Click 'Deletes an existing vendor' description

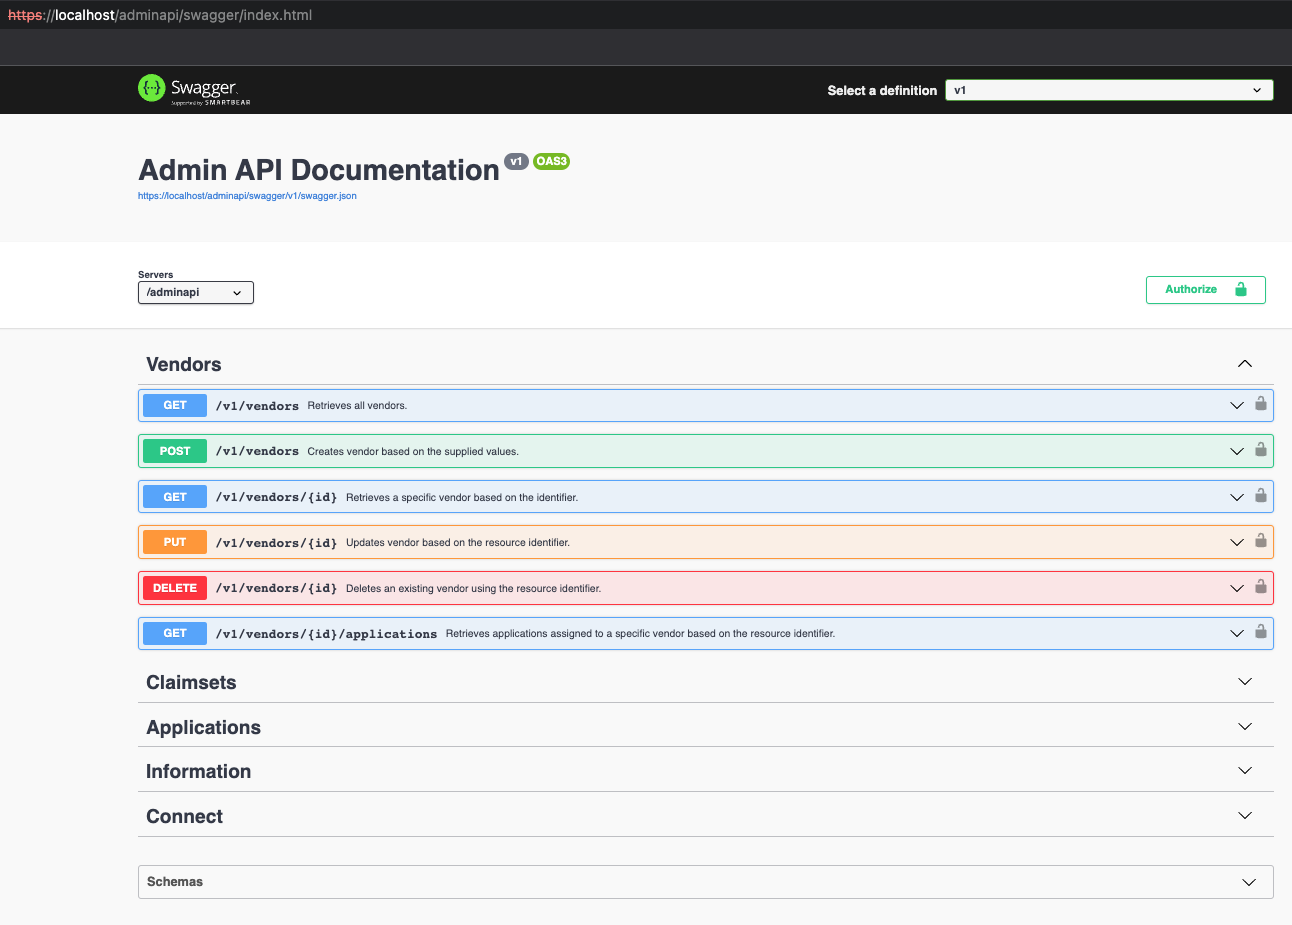[473, 589]
